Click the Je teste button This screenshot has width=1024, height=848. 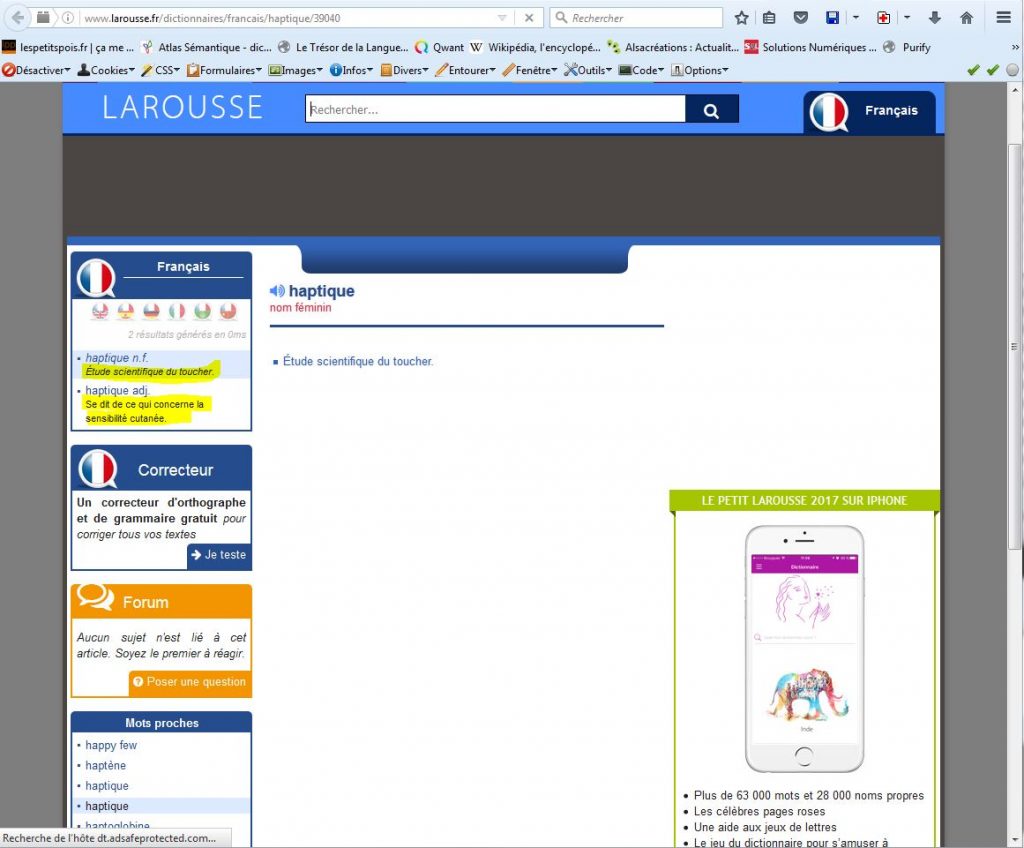point(219,555)
